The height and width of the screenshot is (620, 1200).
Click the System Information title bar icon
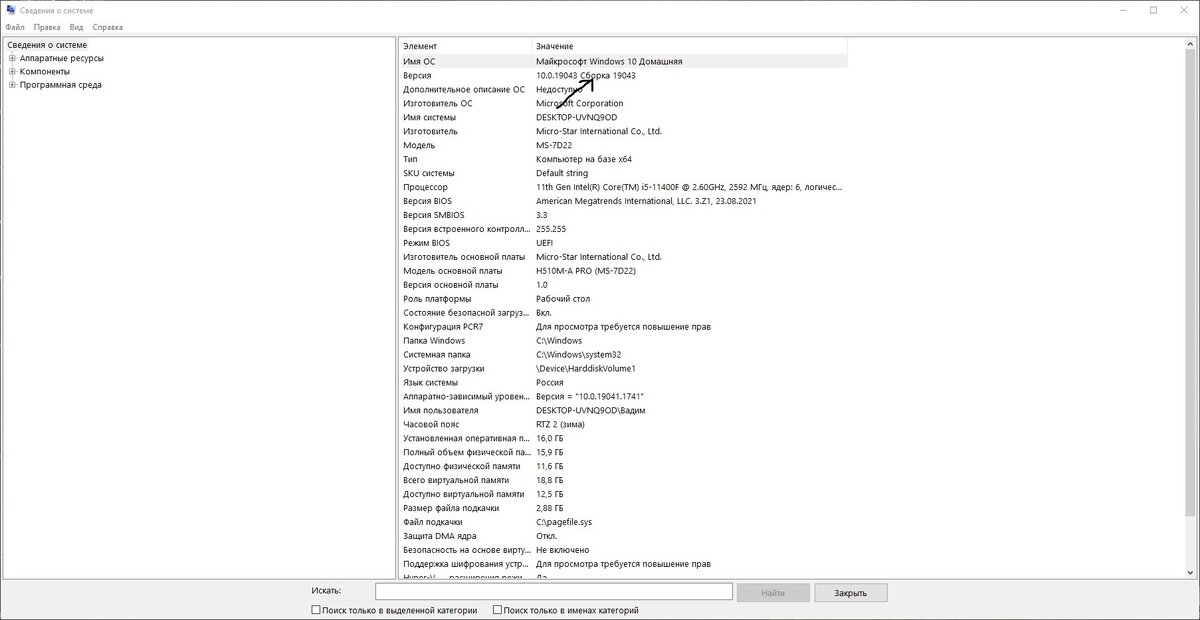[10, 9]
